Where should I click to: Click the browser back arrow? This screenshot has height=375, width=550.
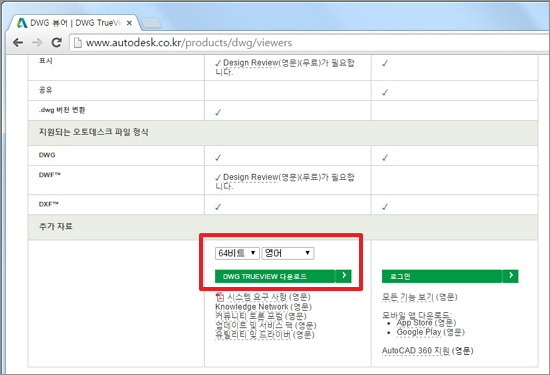pos(18,43)
